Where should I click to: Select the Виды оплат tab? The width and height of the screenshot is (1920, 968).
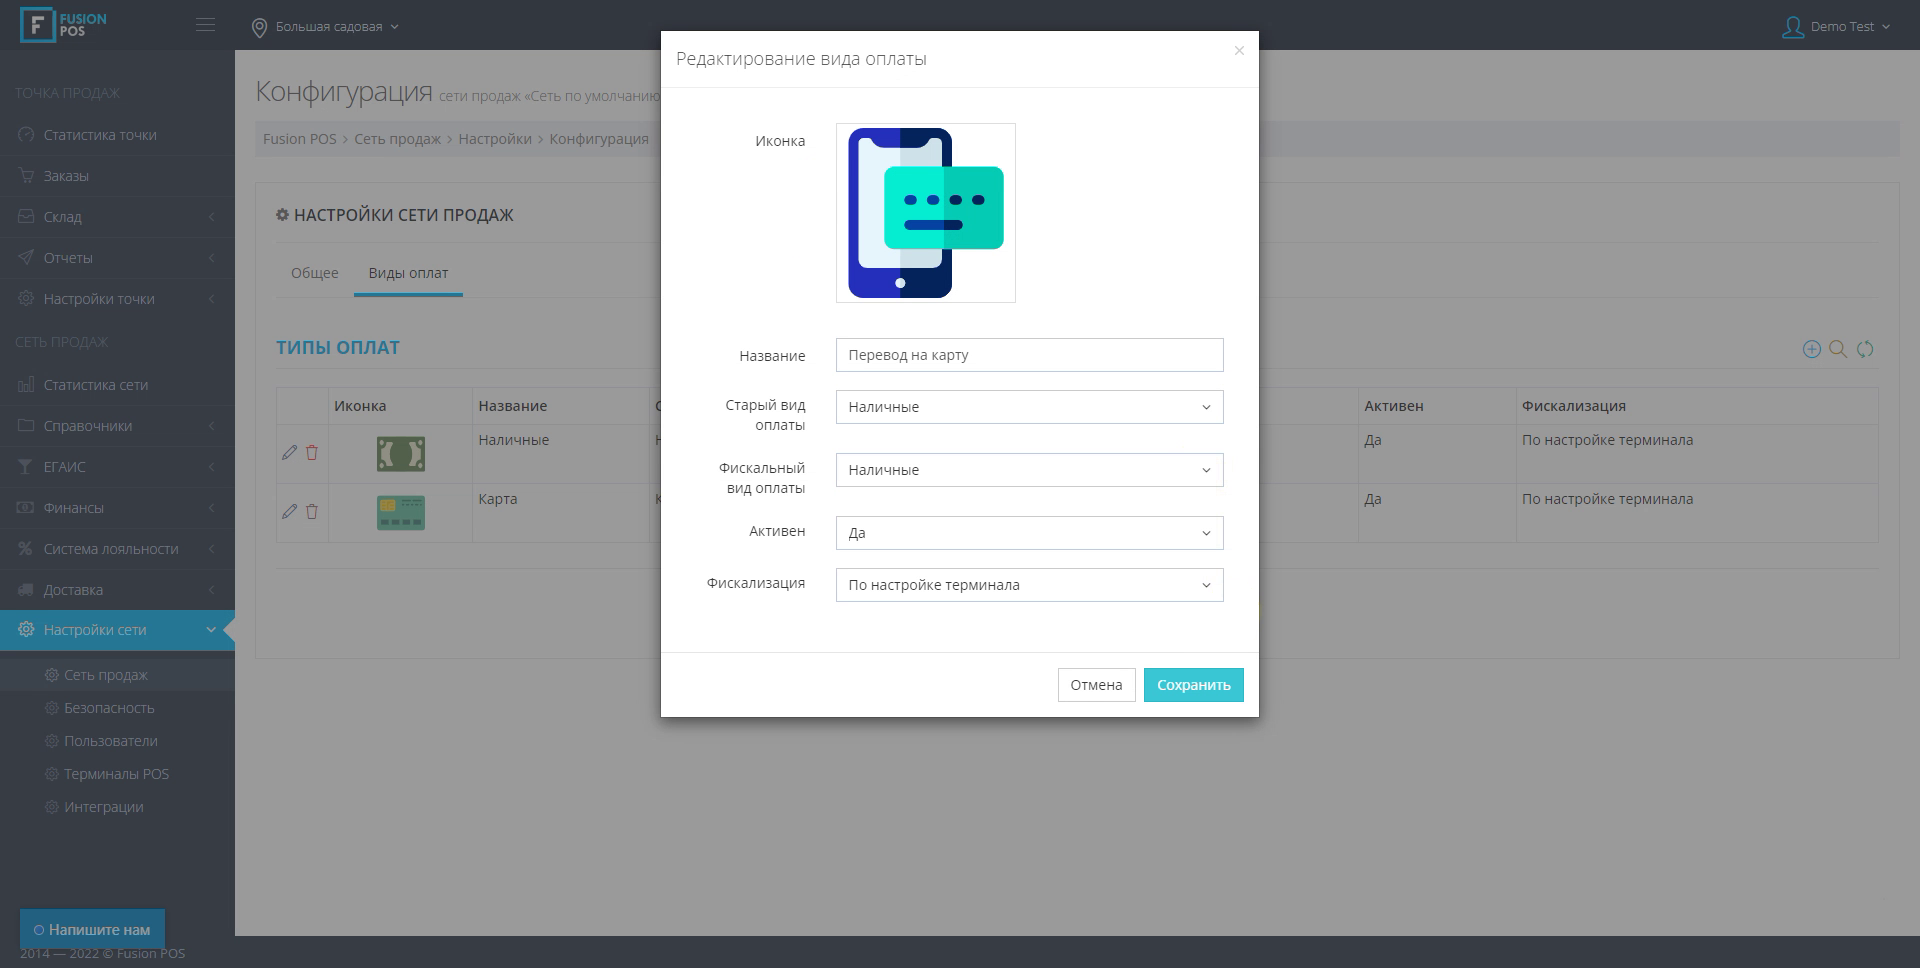point(408,273)
